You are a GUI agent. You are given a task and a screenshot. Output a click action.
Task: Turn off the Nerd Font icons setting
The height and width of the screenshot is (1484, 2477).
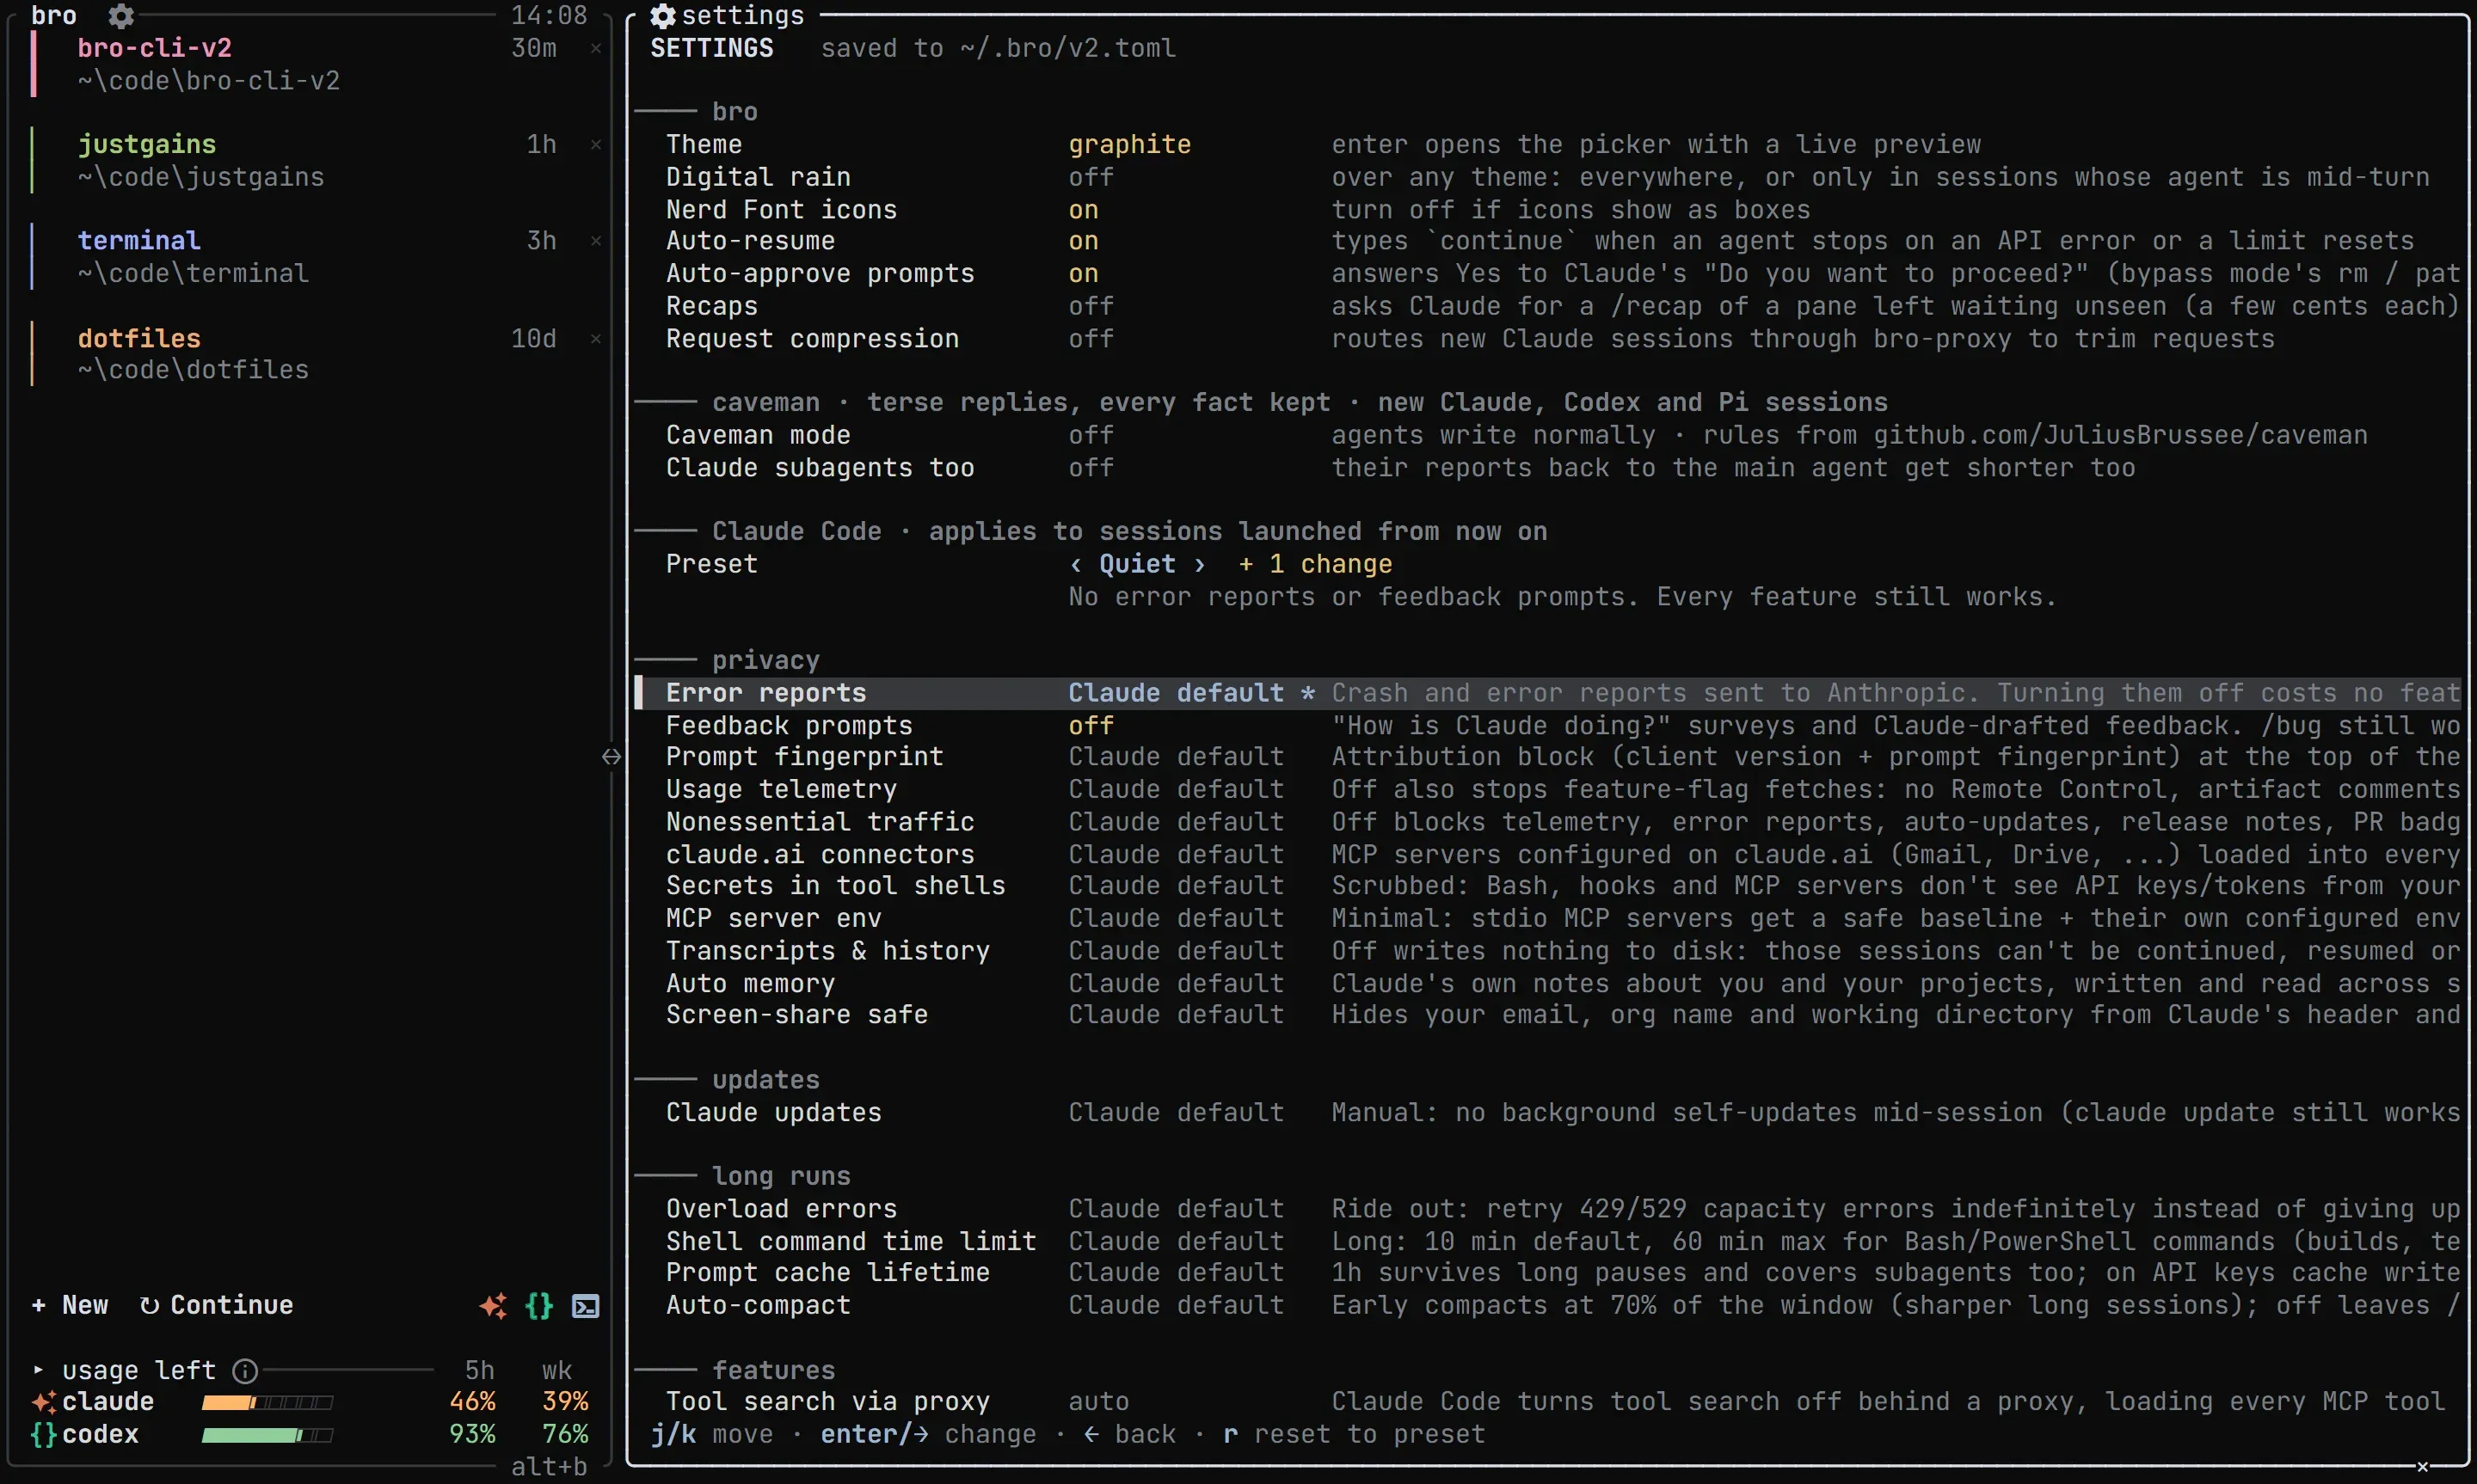pyautogui.click(x=1083, y=210)
